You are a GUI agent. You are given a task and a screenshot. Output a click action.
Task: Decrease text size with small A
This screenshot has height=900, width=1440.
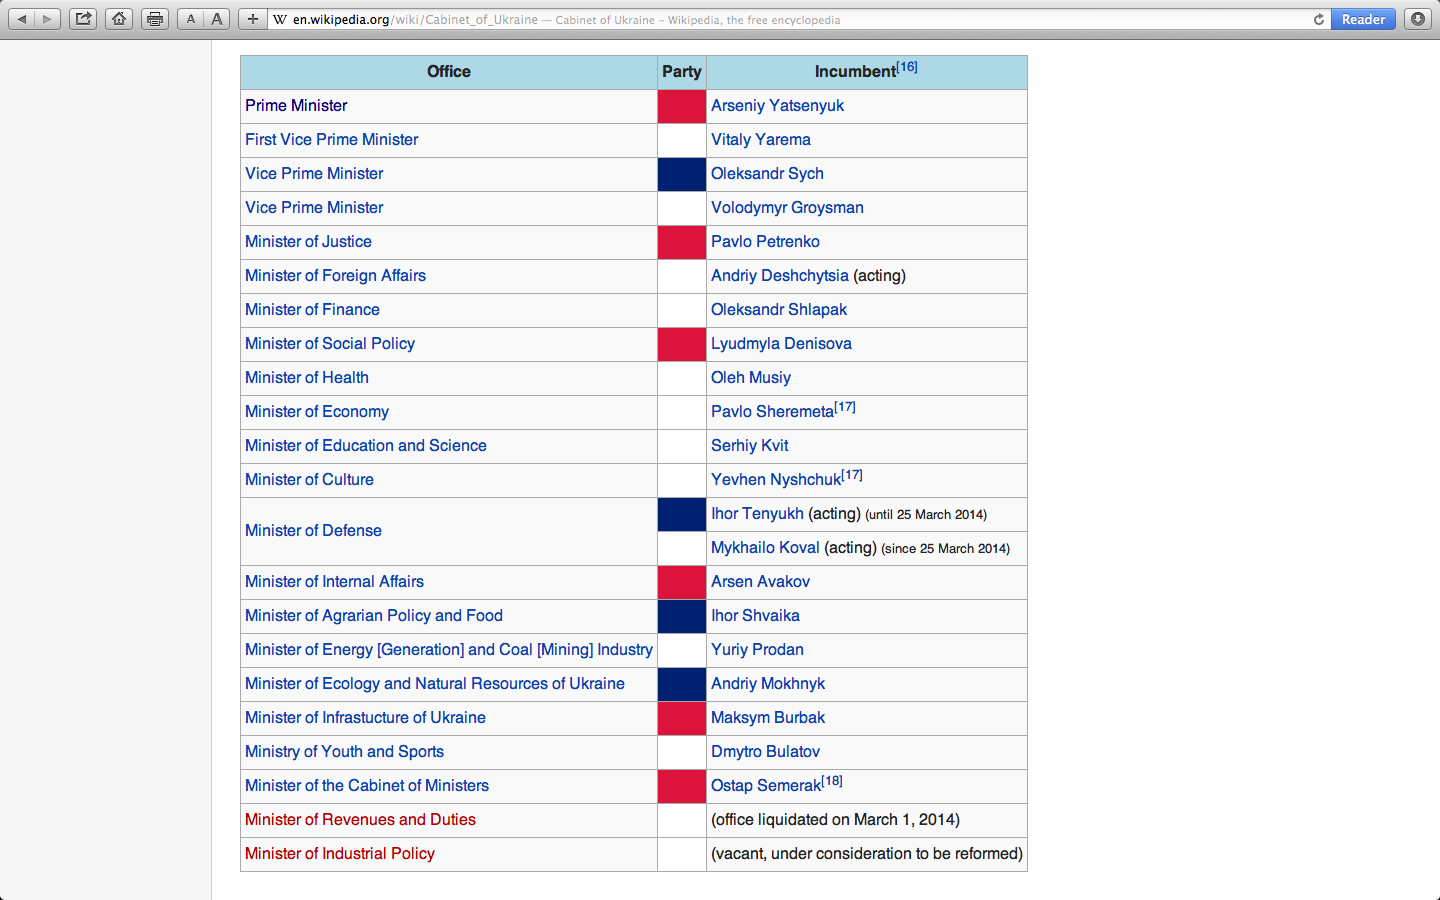click(191, 19)
